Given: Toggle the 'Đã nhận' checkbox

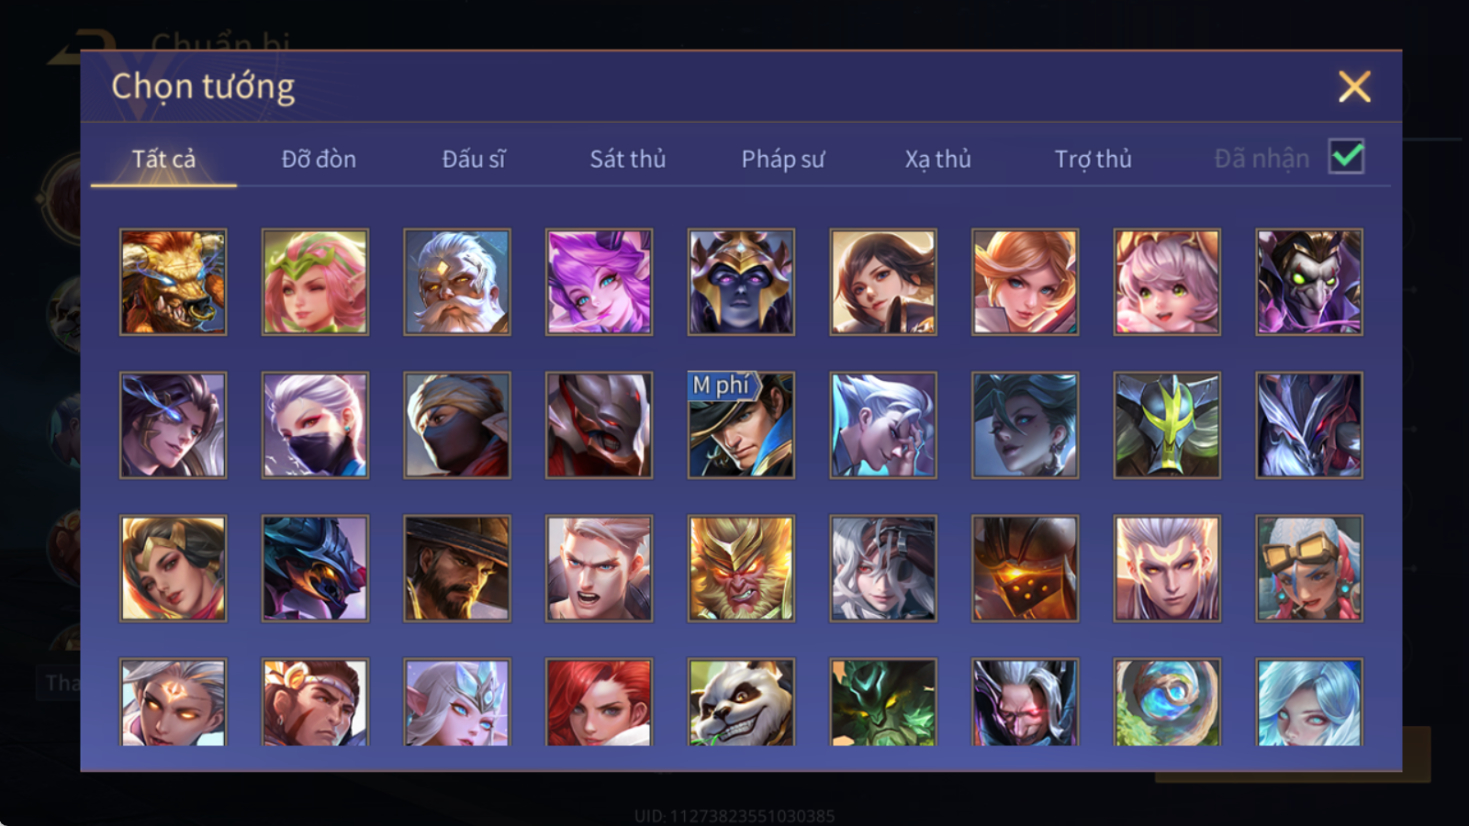Looking at the screenshot, I should coord(1346,157).
